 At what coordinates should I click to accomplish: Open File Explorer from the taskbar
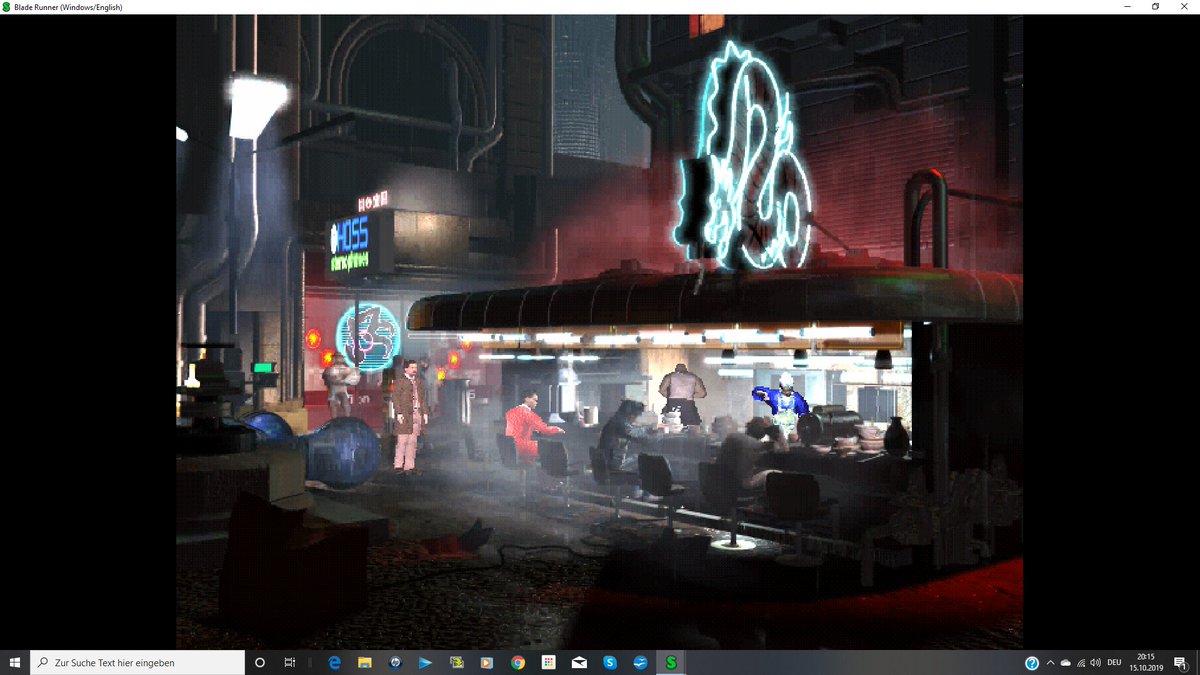pyautogui.click(x=365, y=662)
